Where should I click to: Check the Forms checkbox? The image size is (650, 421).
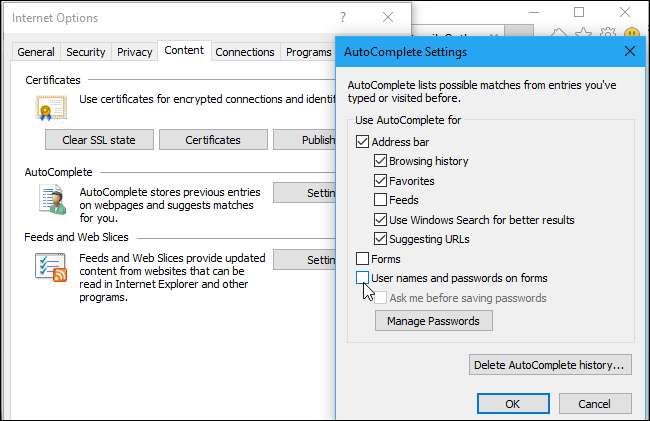363,259
